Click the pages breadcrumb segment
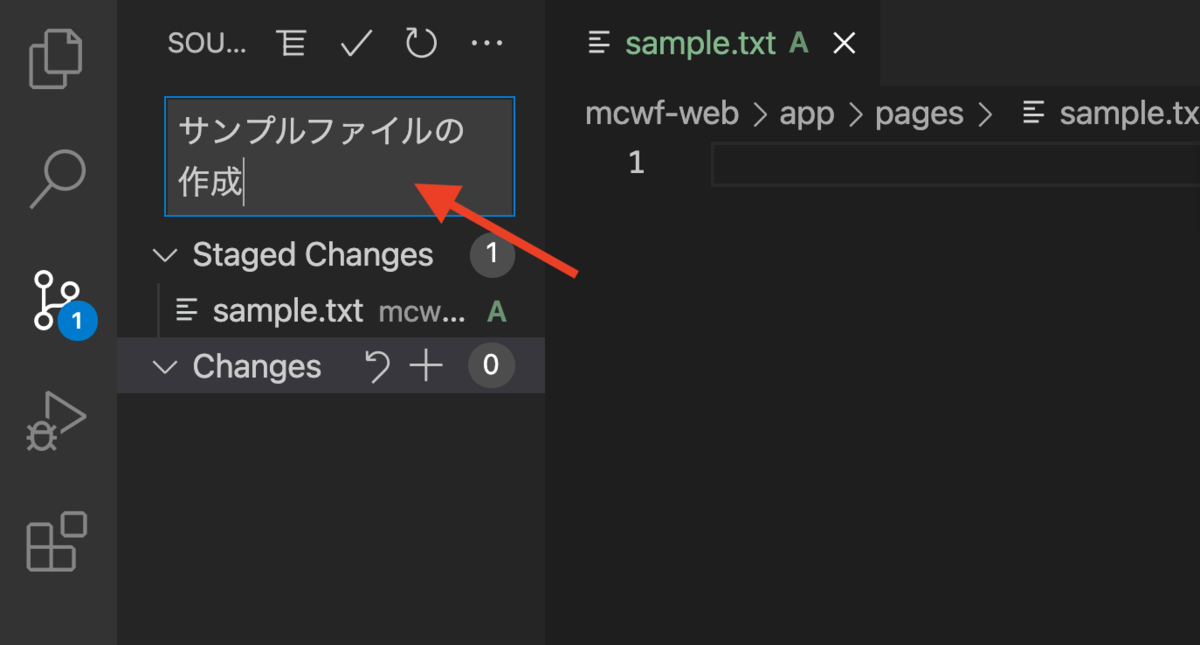1200x645 pixels. tap(919, 114)
